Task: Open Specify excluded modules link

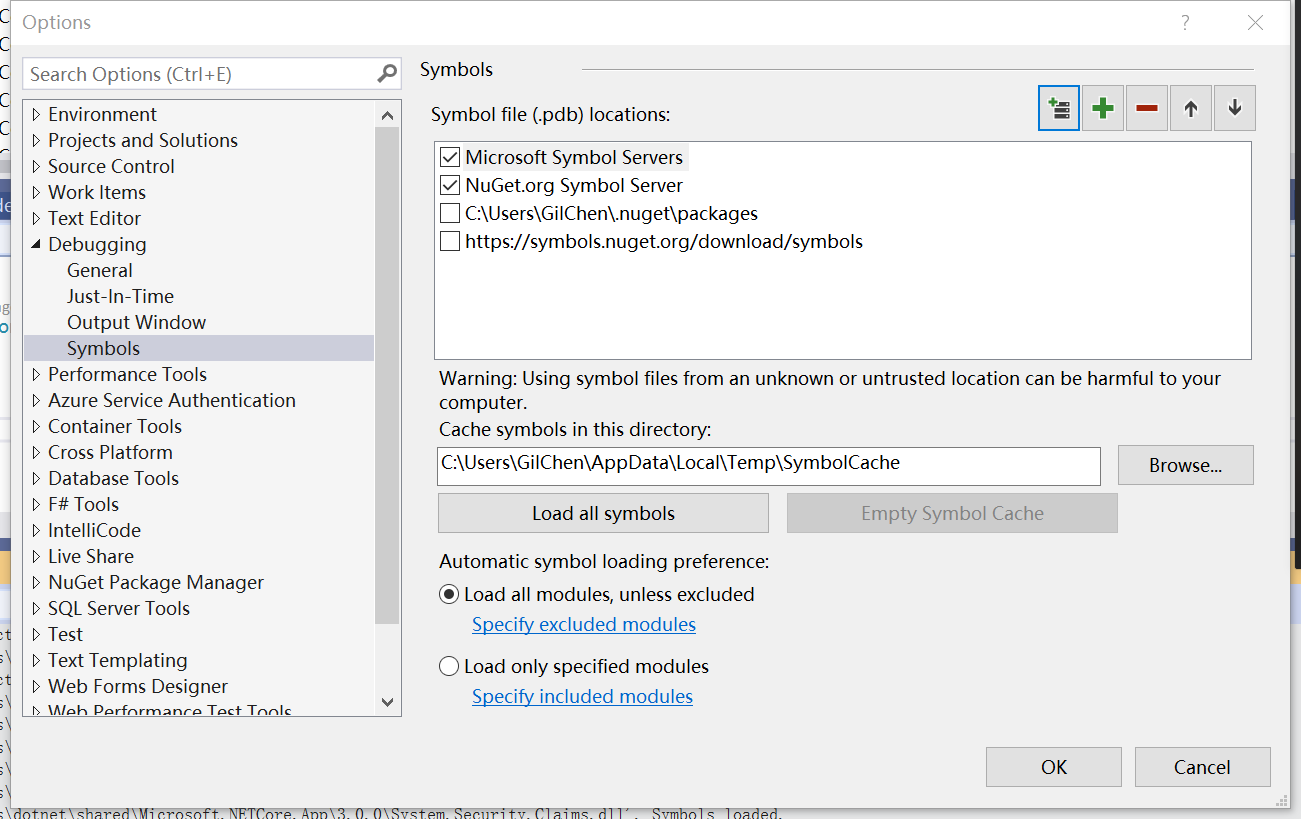Action: pyautogui.click(x=583, y=624)
